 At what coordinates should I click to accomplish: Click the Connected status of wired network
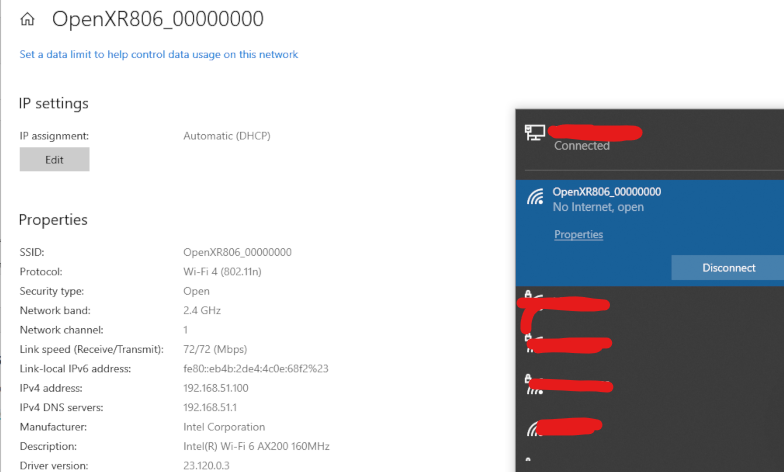(x=582, y=146)
